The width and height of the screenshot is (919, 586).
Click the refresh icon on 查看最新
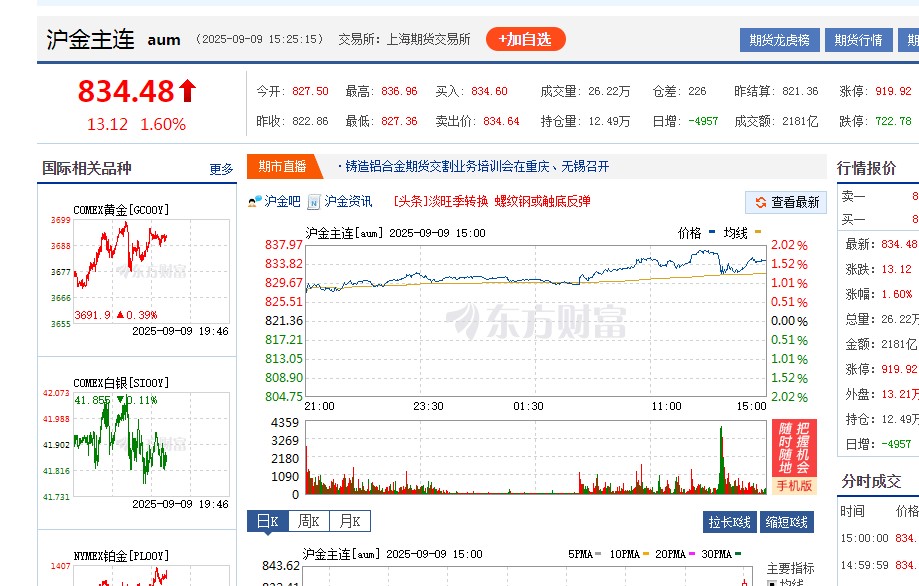pyautogui.click(x=761, y=202)
